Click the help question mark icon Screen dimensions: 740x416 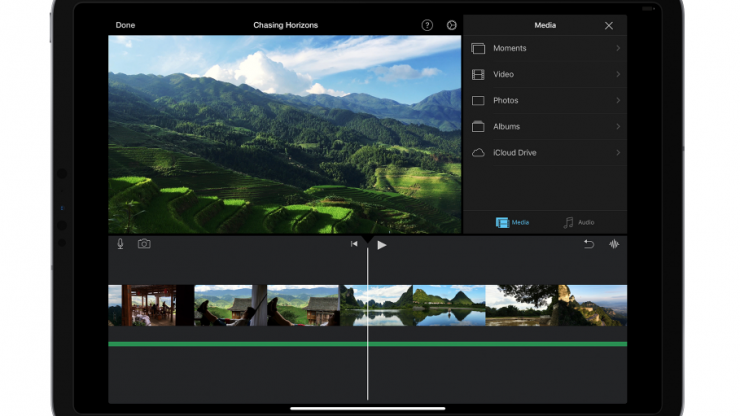[x=427, y=25]
